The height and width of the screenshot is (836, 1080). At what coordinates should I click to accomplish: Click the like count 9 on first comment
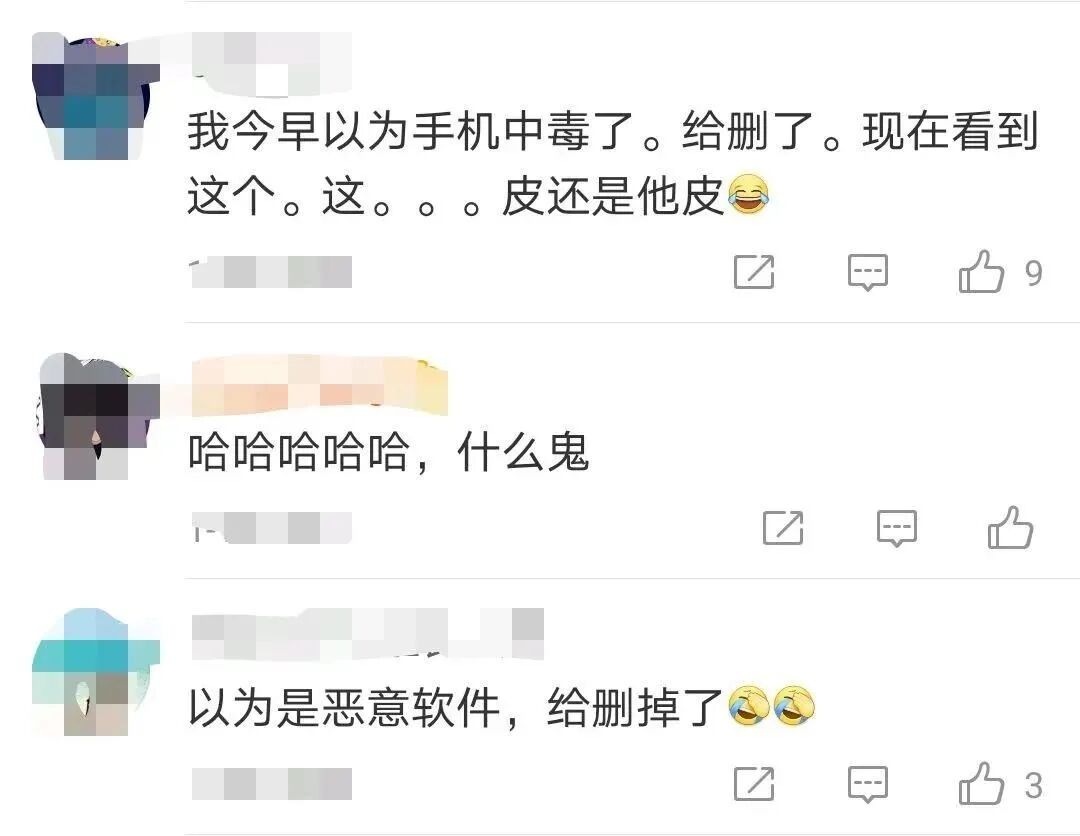click(x=1033, y=273)
